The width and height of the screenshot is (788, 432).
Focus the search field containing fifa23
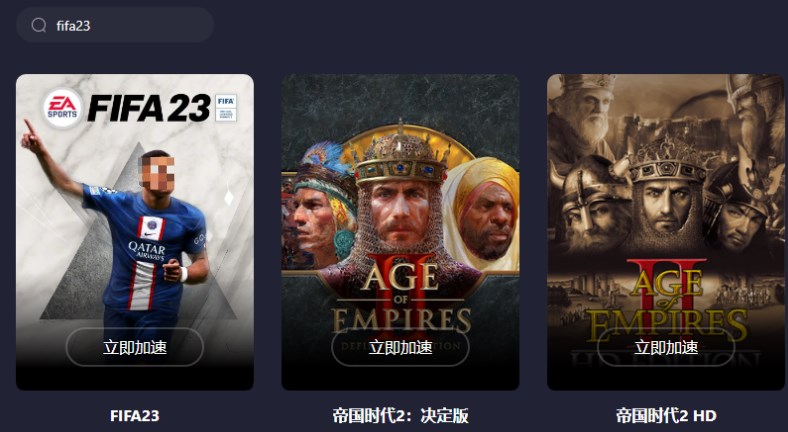pyautogui.click(x=115, y=25)
